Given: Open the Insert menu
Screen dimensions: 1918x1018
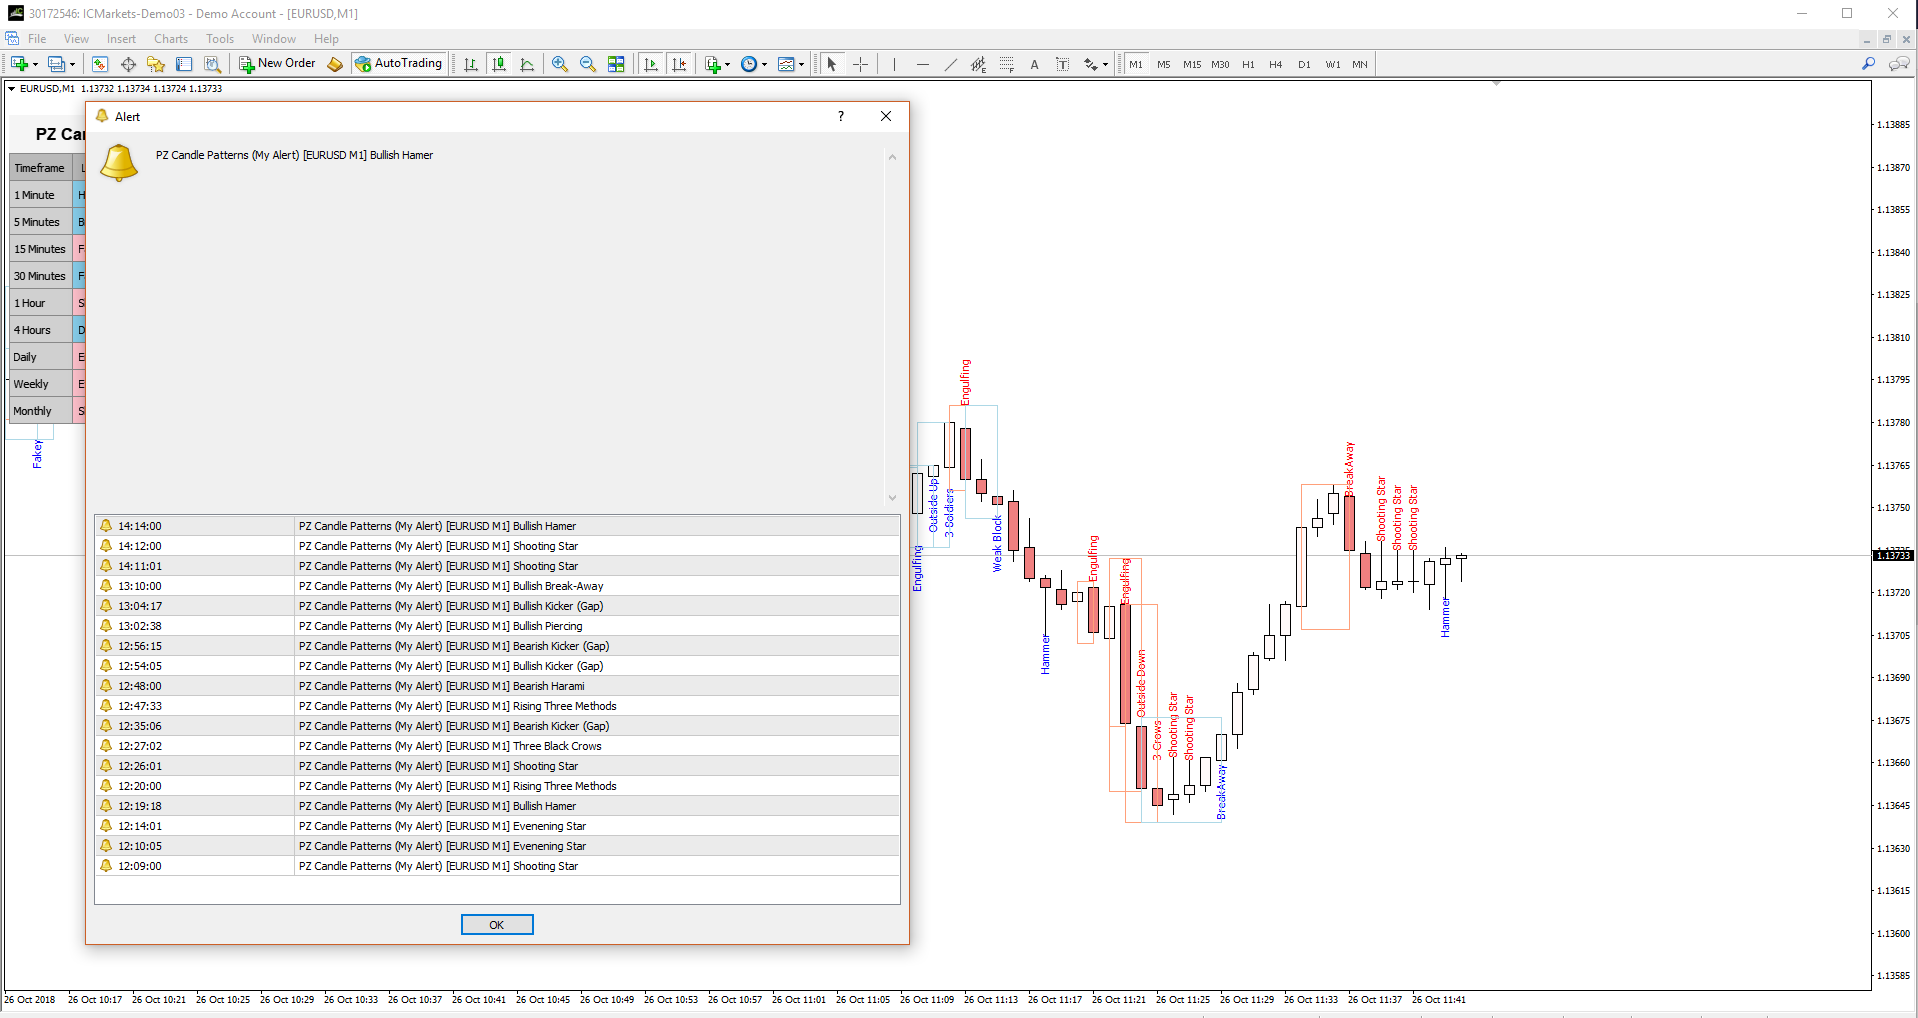Looking at the screenshot, I should [121, 39].
